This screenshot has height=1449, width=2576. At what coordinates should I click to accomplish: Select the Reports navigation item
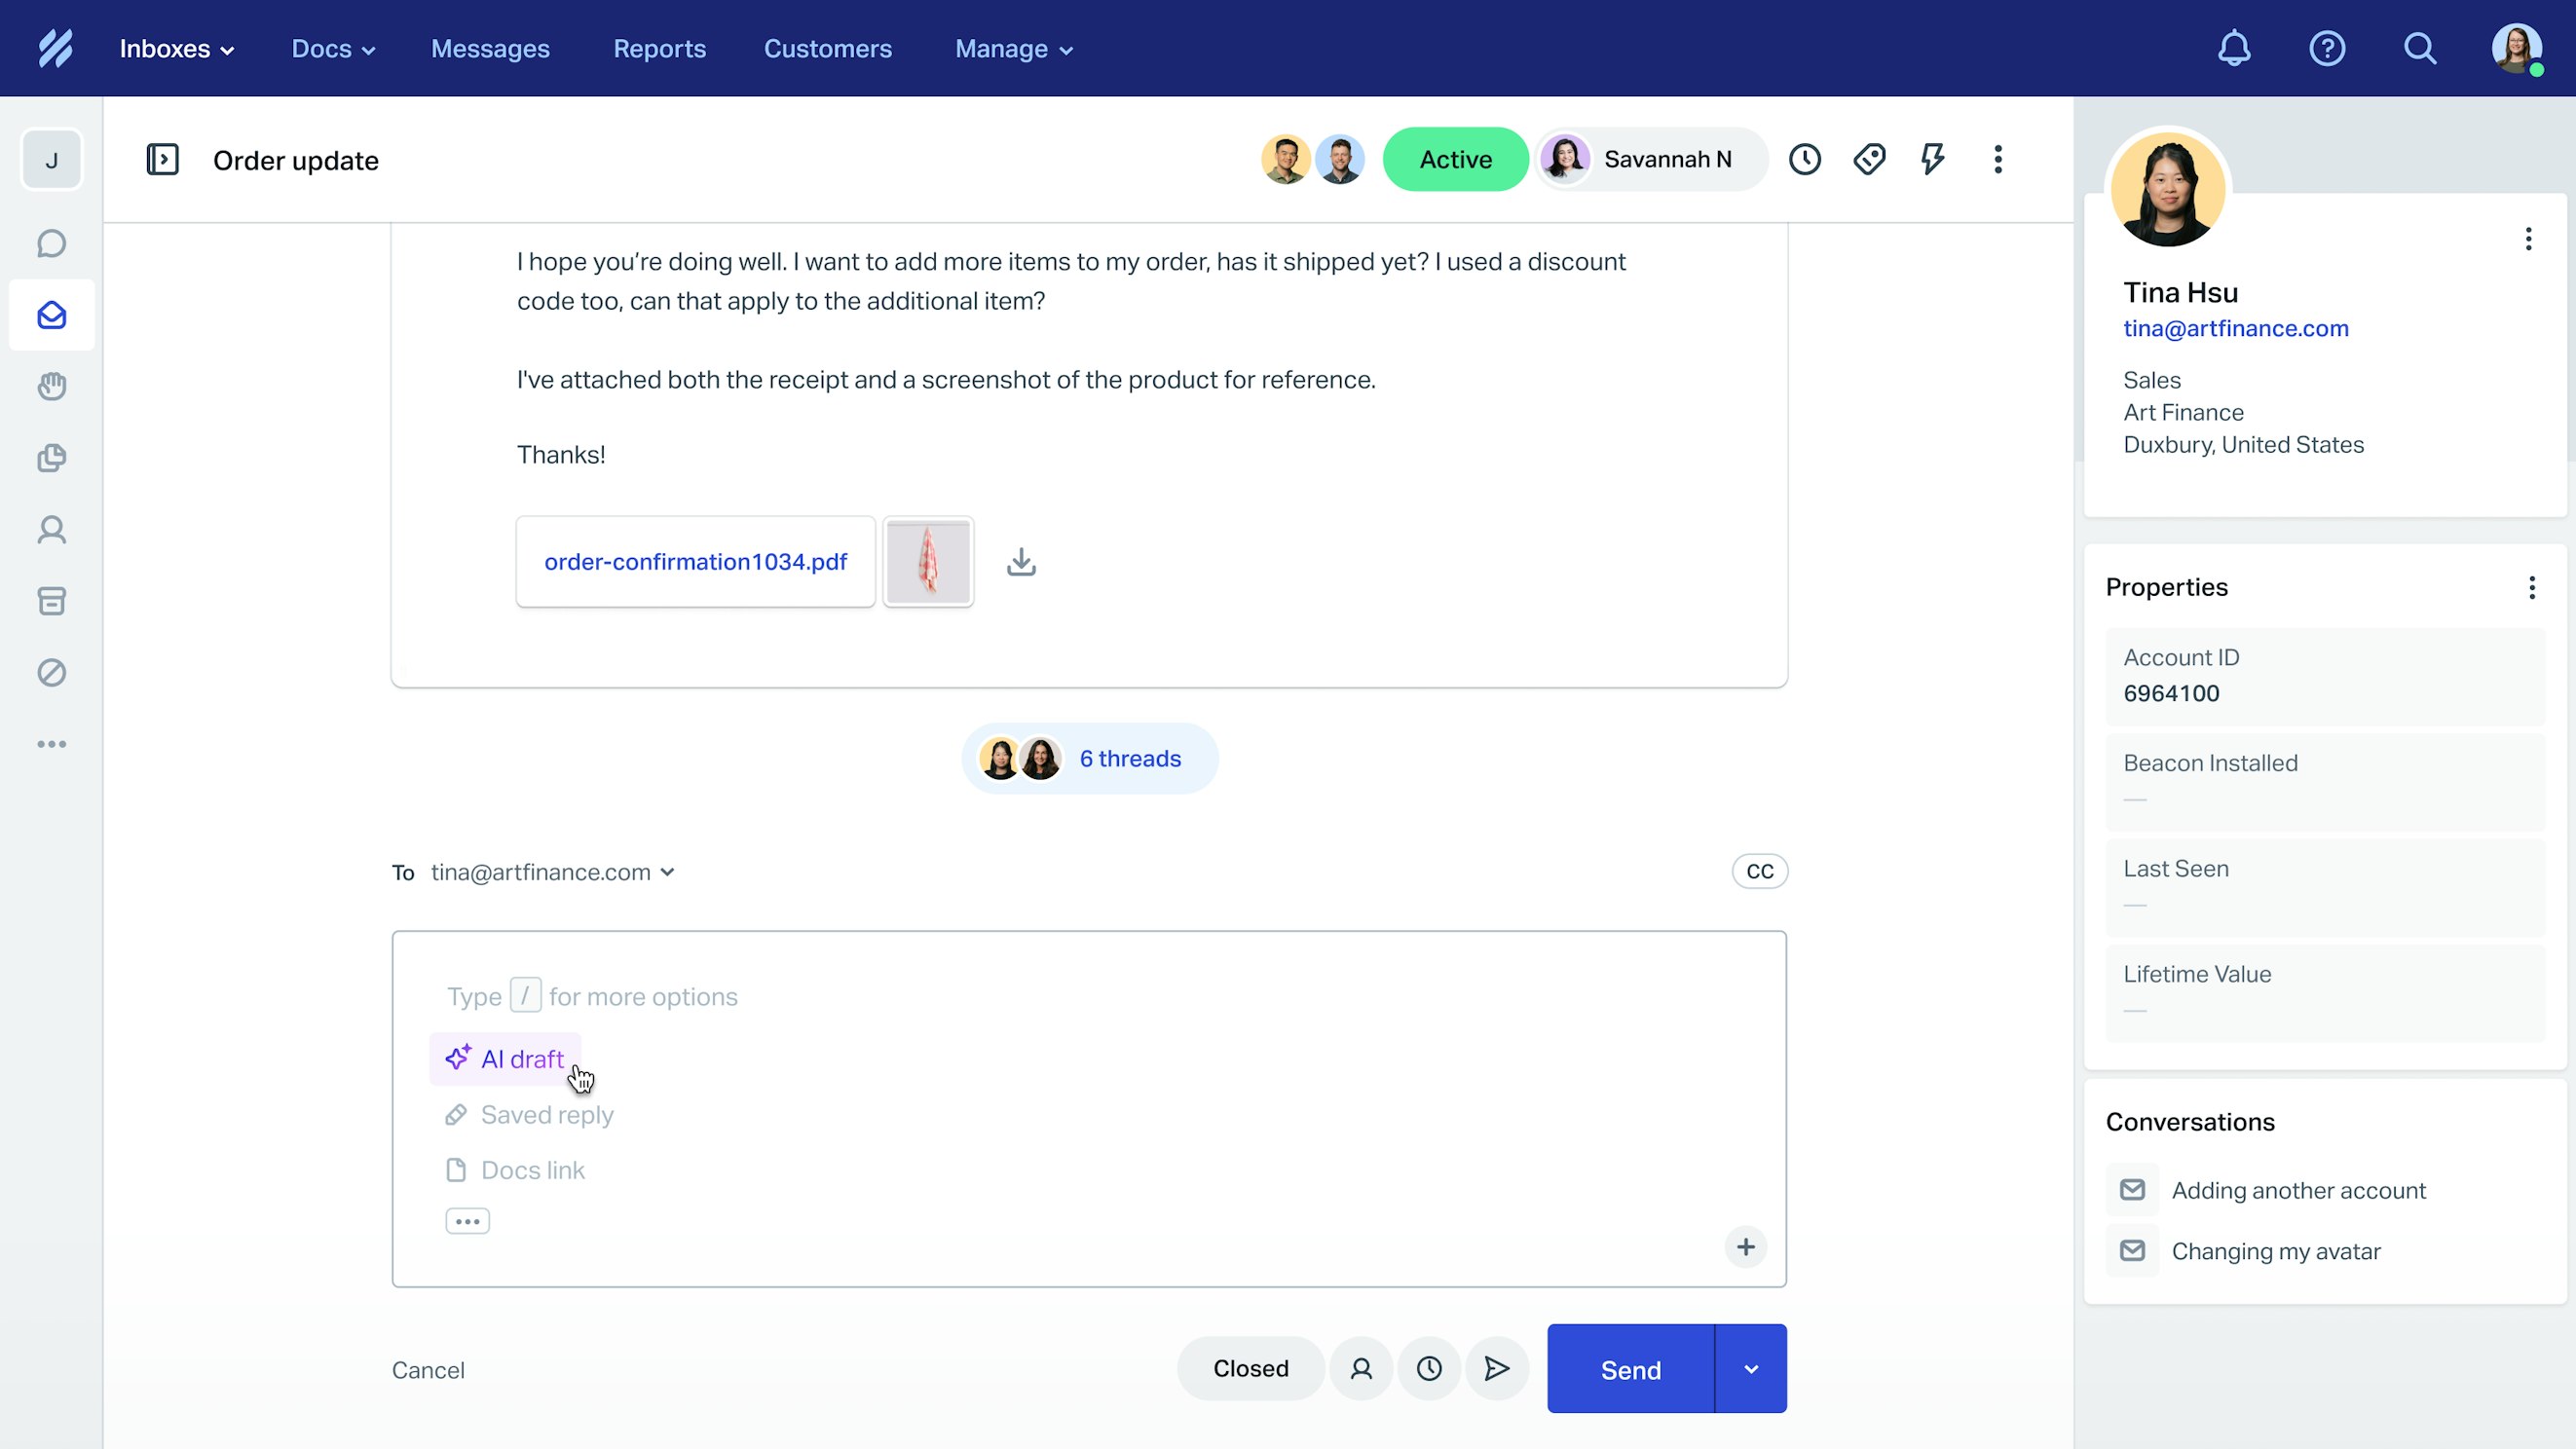pos(658,48)
